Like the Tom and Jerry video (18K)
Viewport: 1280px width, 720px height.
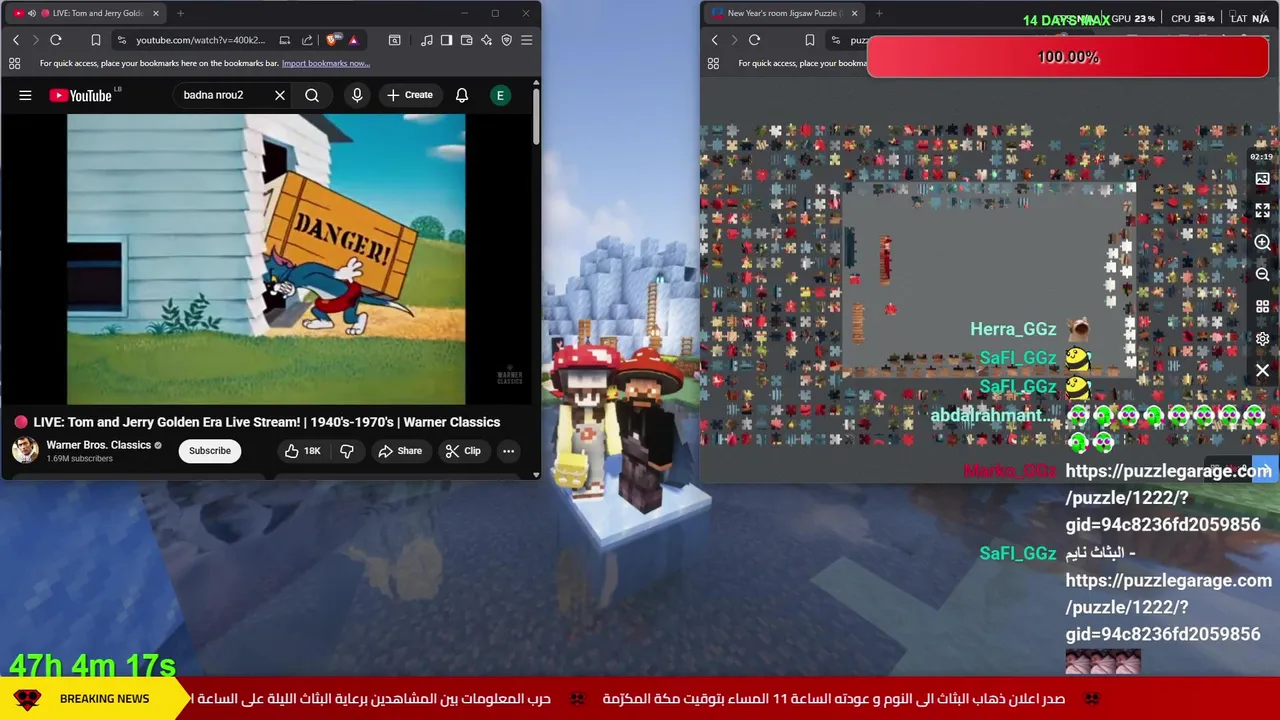pos(302,451)
